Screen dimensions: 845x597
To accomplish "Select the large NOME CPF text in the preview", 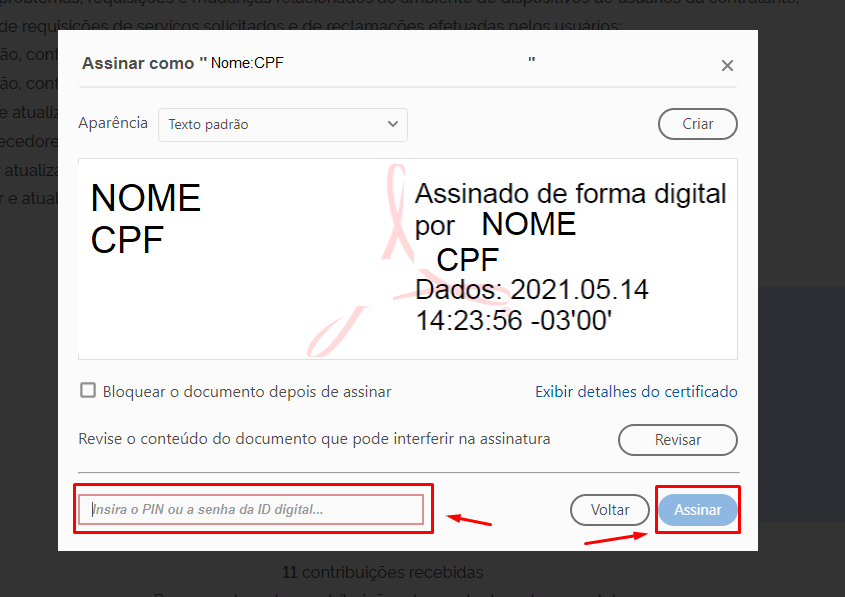I will (145, 219).
